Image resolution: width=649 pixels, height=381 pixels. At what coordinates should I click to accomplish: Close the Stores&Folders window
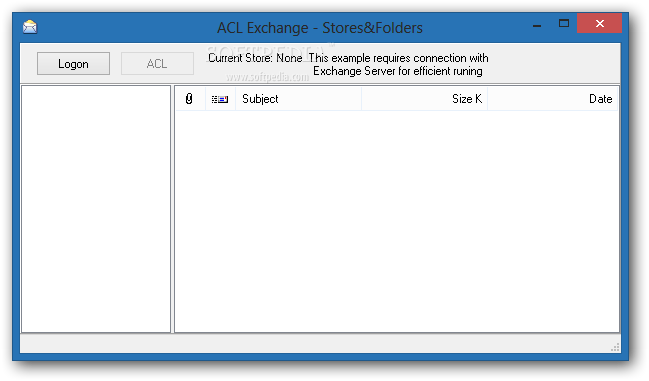[599, 24]
